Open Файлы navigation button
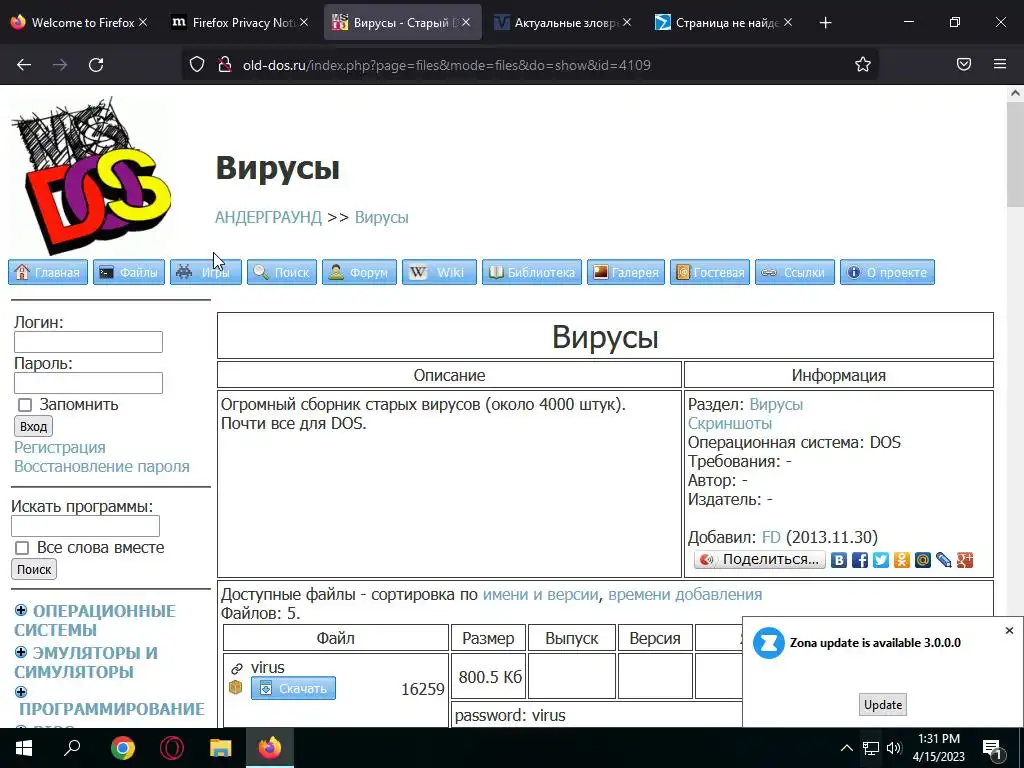The image size is (1024, 768). pos(128,272)
